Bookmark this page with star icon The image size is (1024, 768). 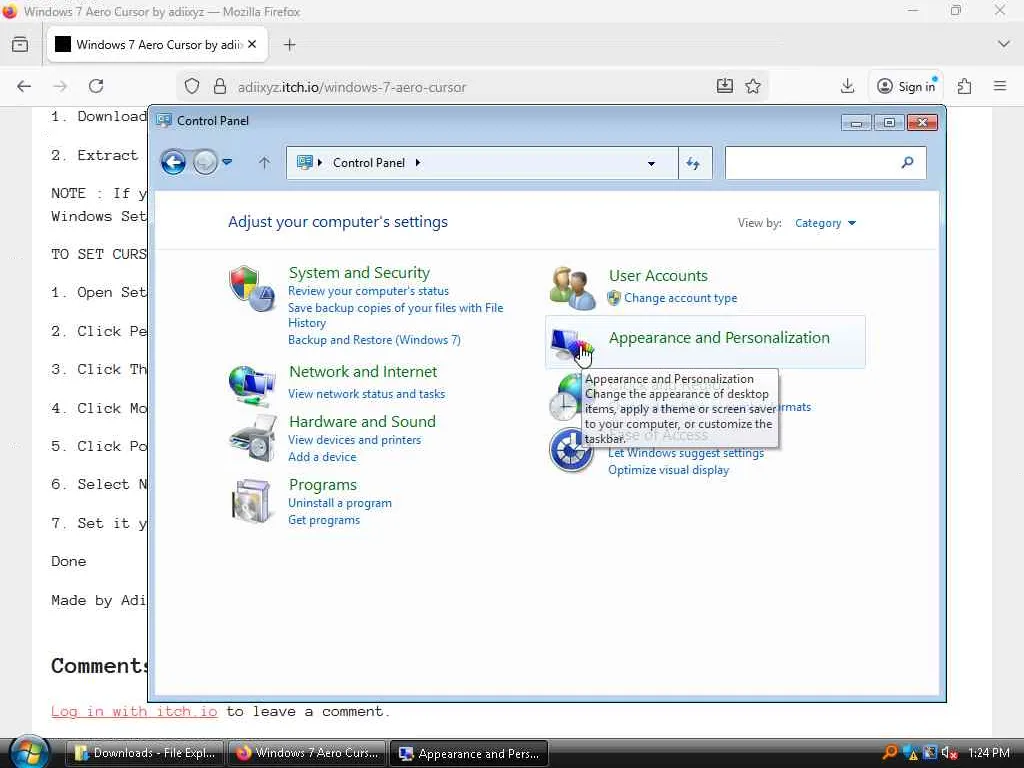[753, 86]
